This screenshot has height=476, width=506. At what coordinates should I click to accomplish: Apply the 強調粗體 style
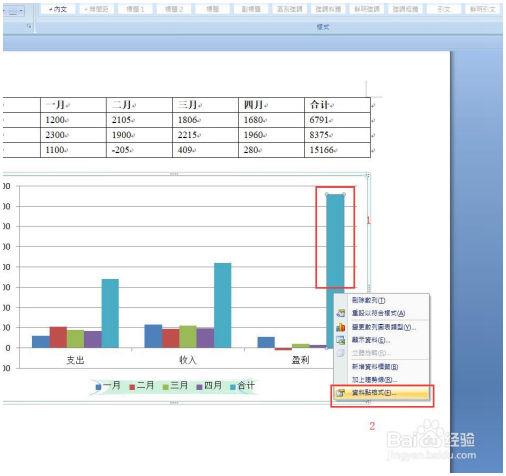coord(405,9)
